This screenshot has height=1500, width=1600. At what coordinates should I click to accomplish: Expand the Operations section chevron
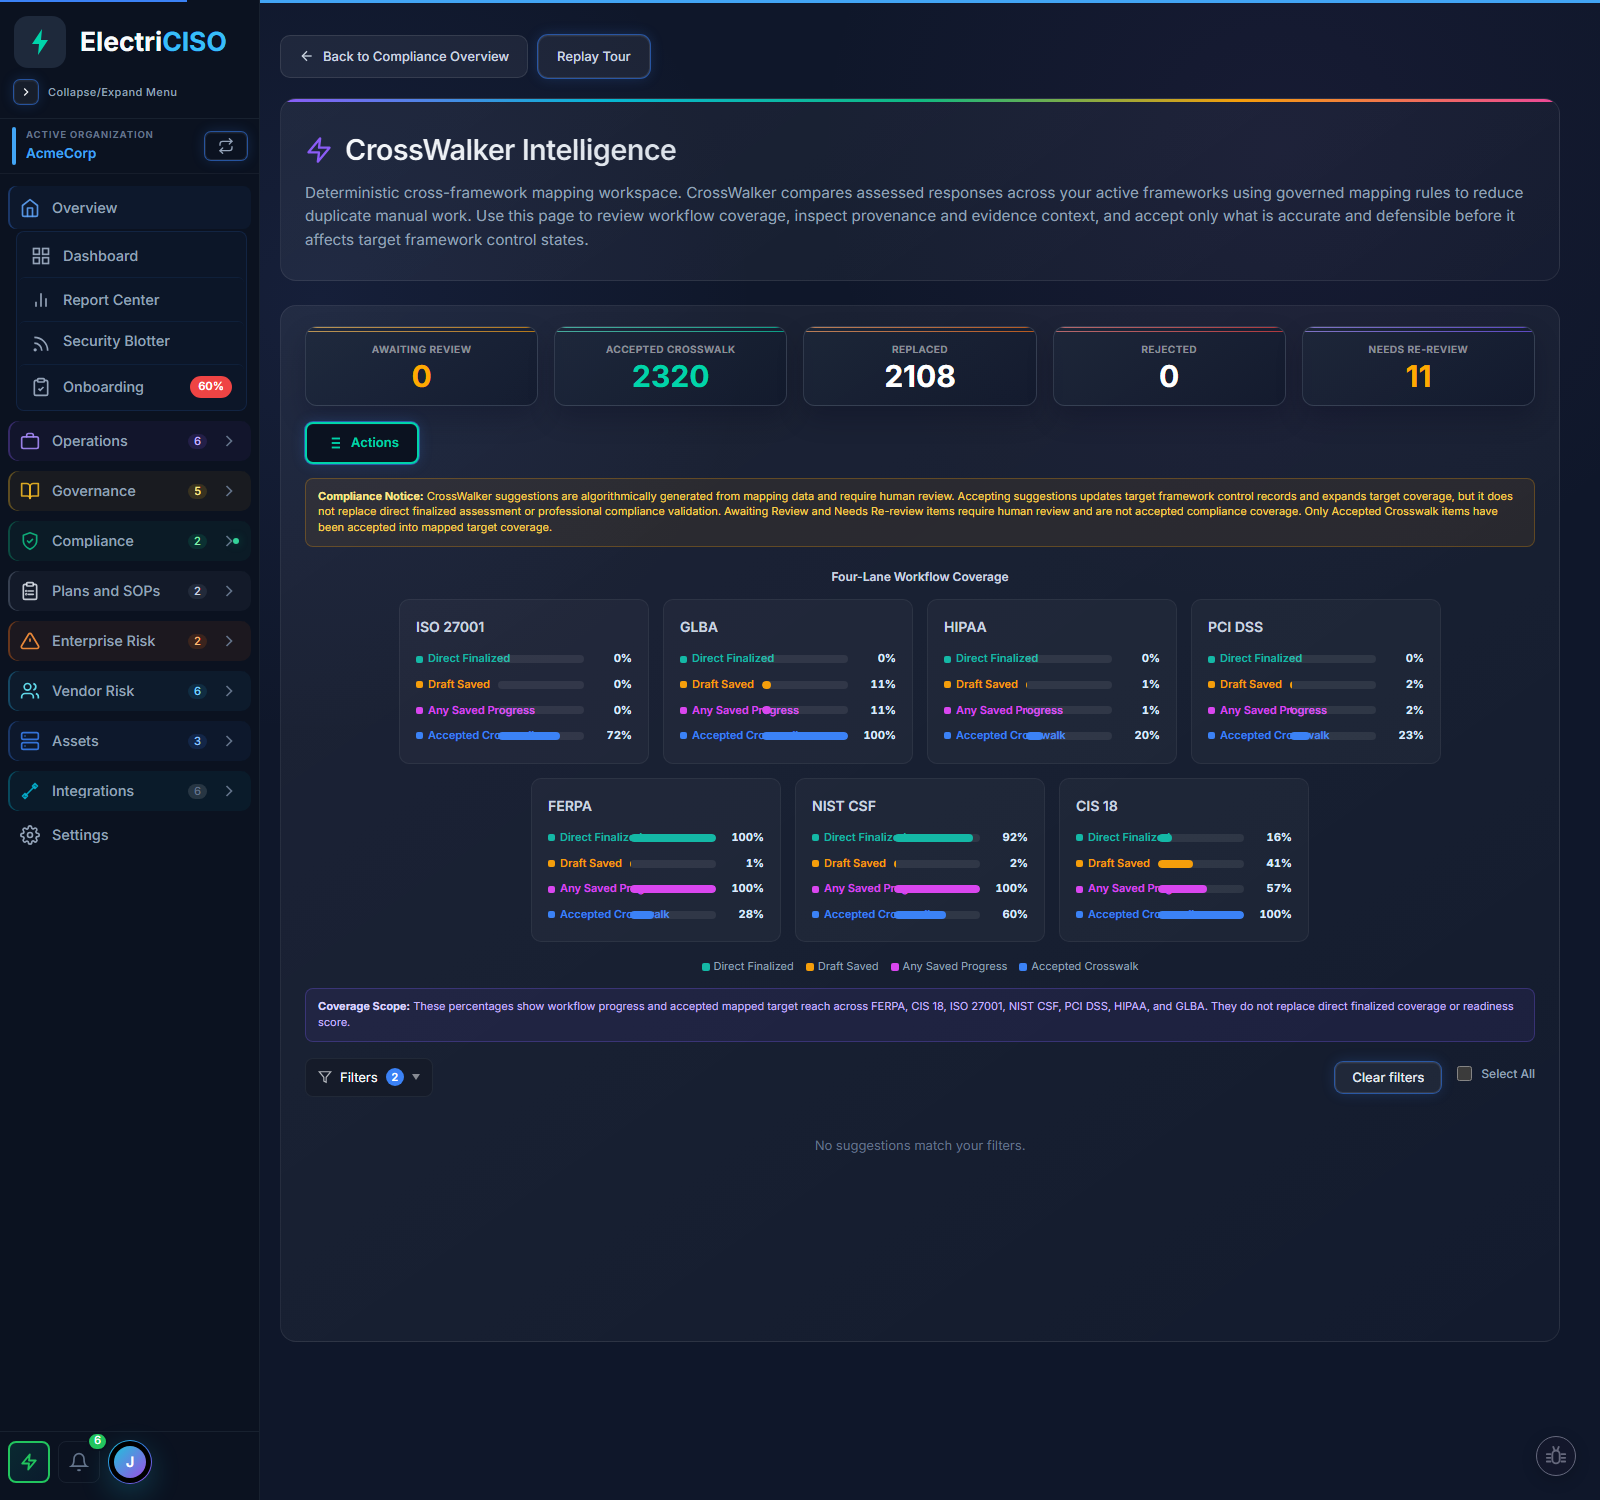tap(229, 441)
